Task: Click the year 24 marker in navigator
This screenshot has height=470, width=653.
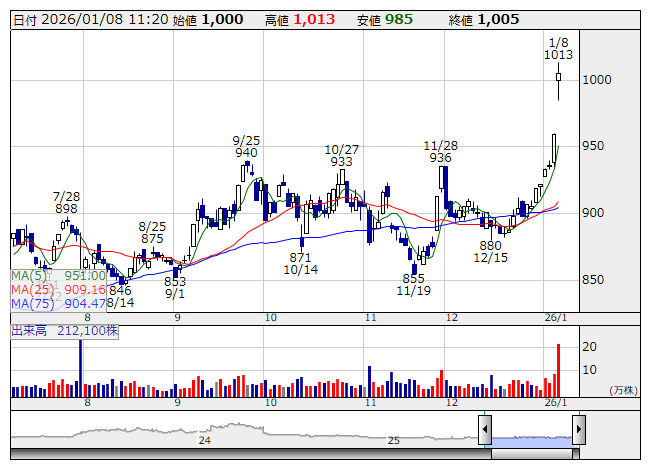Action: coord(204,440)
